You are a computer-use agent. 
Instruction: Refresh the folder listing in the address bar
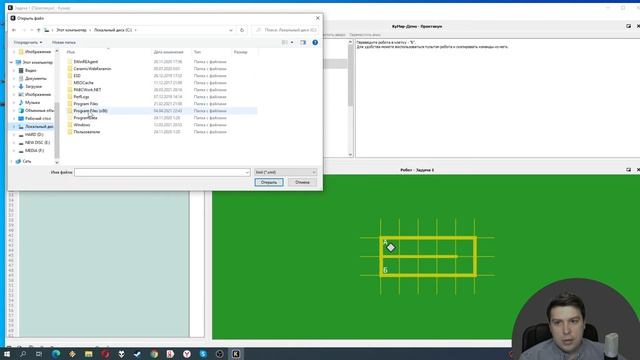242,30
